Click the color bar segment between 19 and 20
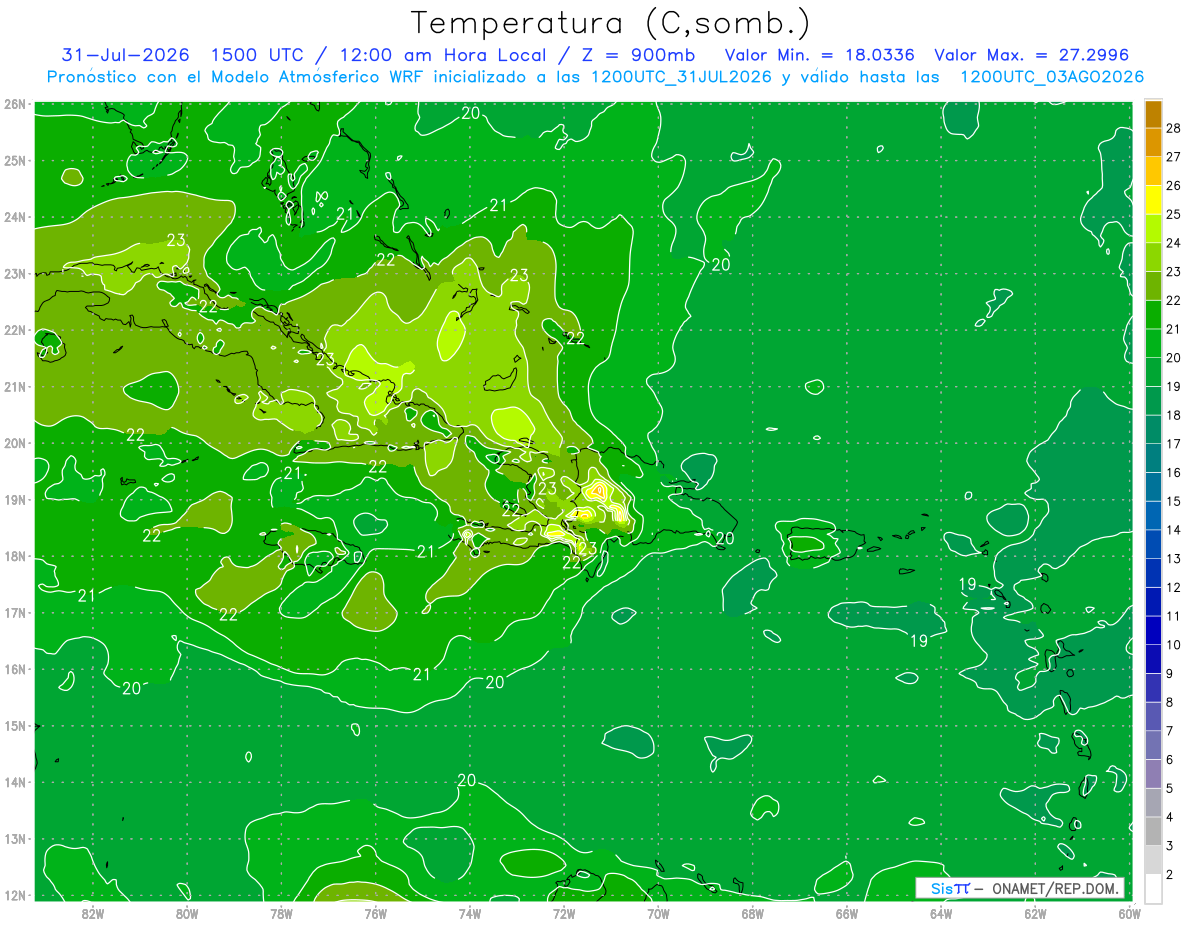 tap(1153, 372)
